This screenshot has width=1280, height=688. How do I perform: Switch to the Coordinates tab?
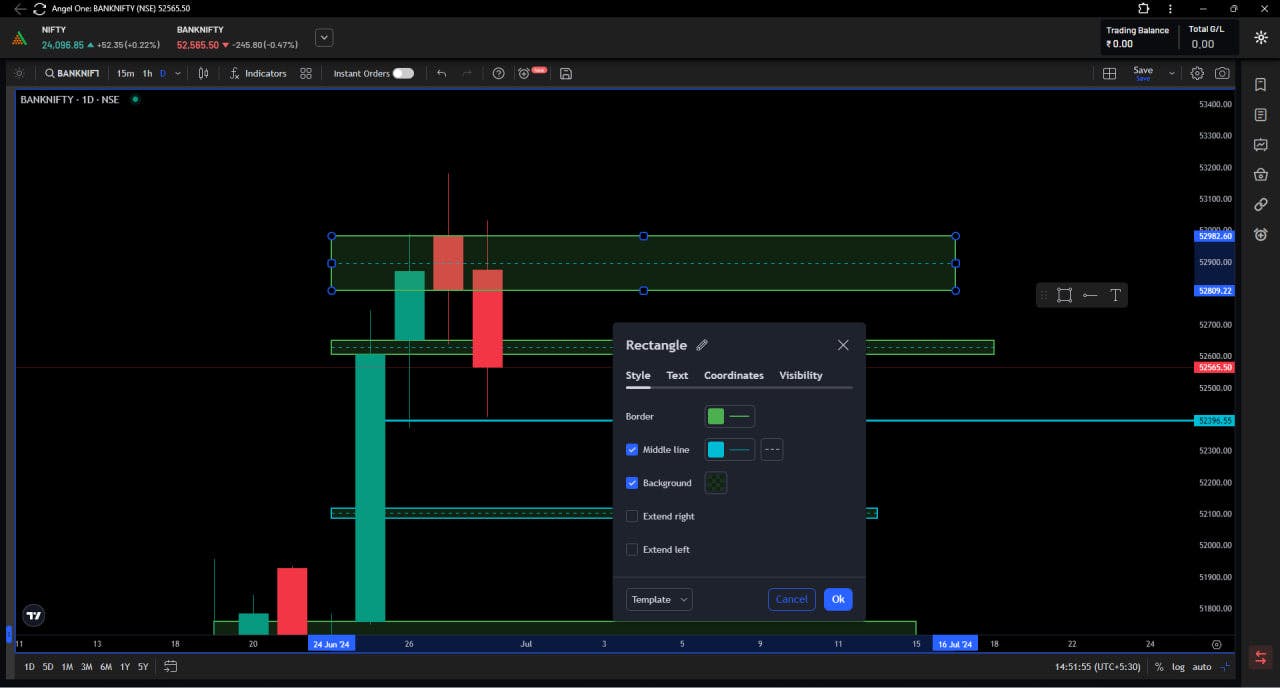click(733, 375)
